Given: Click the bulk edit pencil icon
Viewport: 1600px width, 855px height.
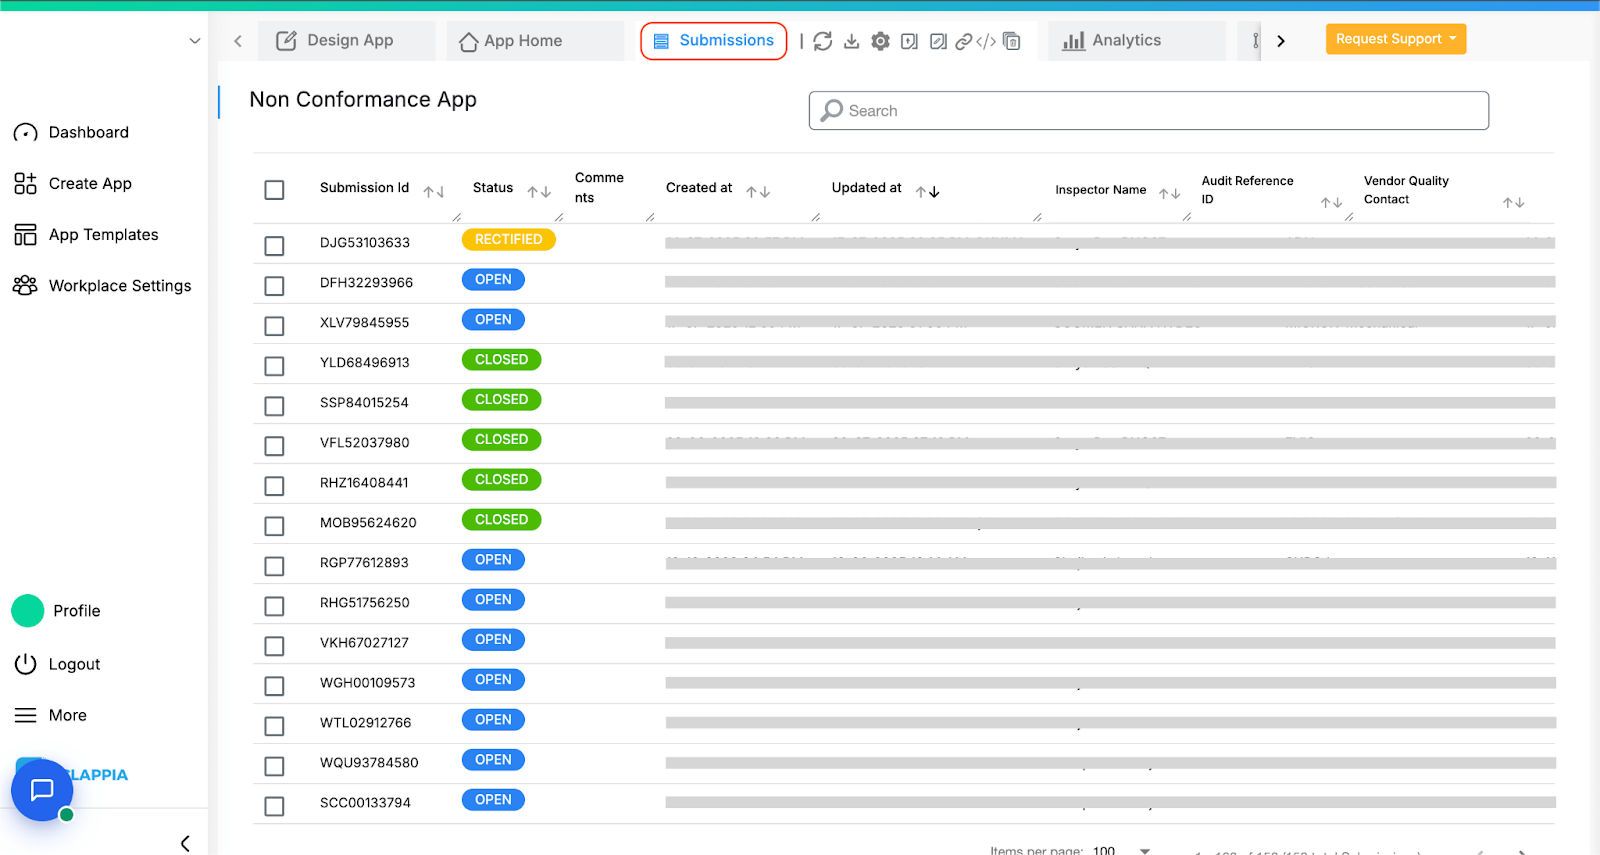Looking at the screenshot, I should [938, 41].
